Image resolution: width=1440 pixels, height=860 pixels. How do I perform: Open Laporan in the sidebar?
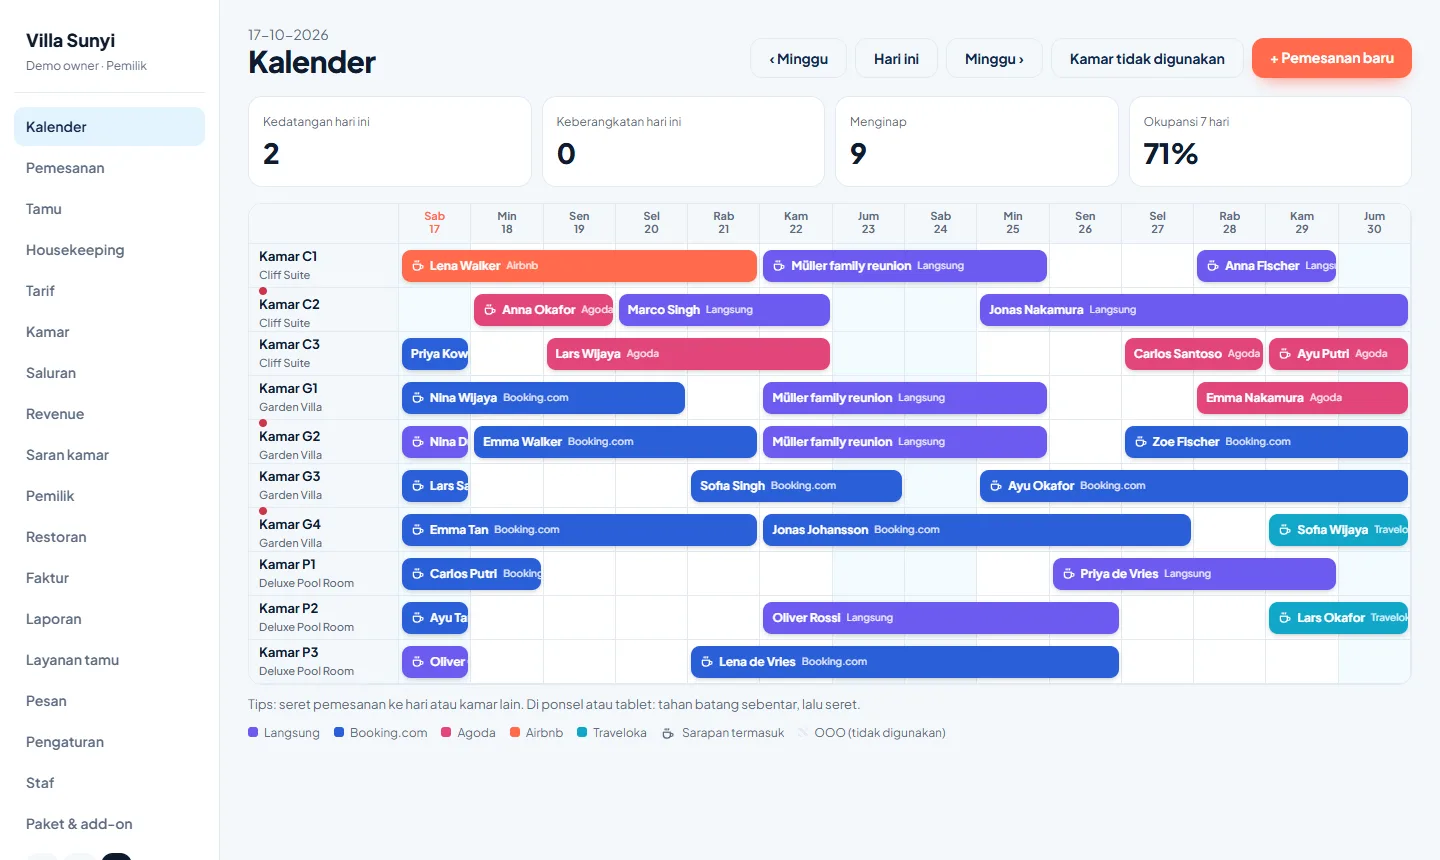[109, 619]
